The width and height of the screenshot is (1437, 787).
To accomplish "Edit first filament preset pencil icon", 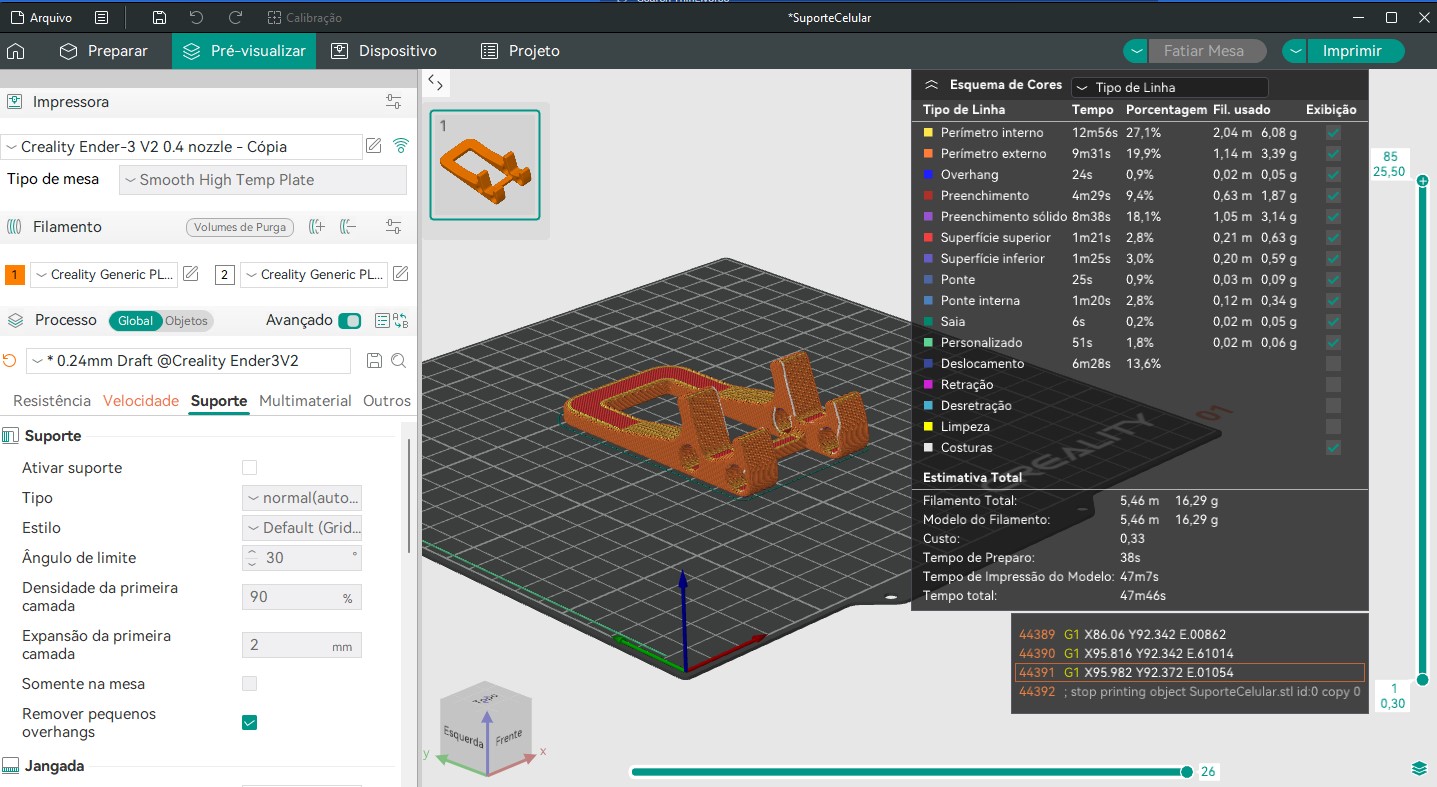I will [x=191, y=274].
